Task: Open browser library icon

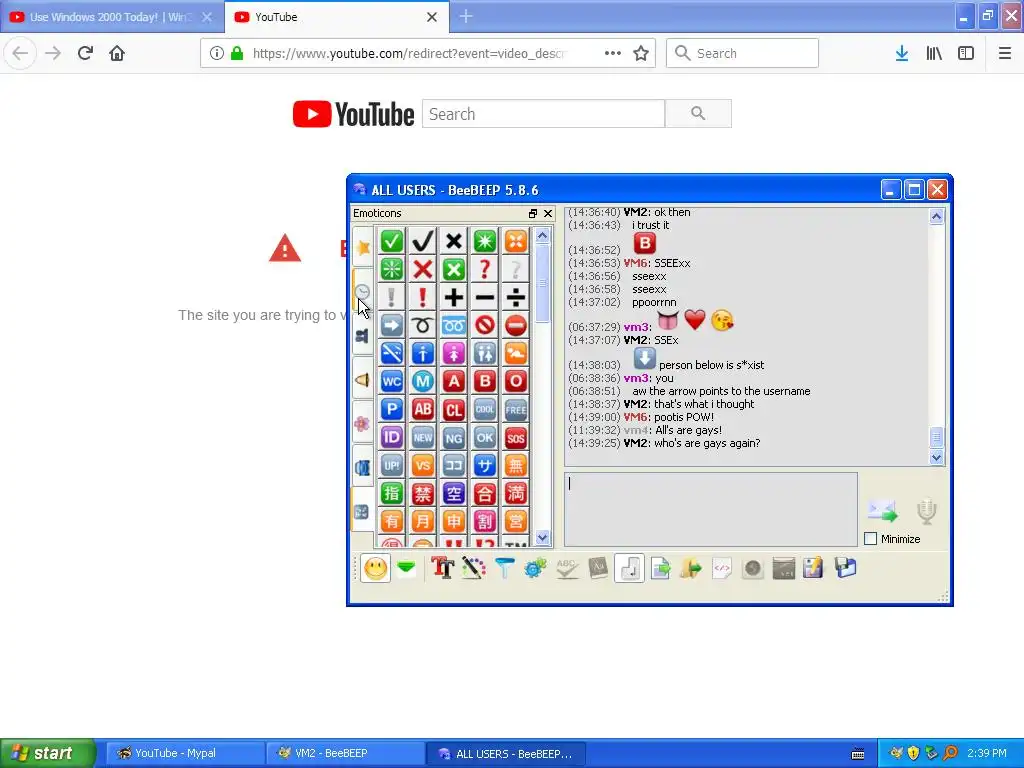Action: (x=934, y=53)
